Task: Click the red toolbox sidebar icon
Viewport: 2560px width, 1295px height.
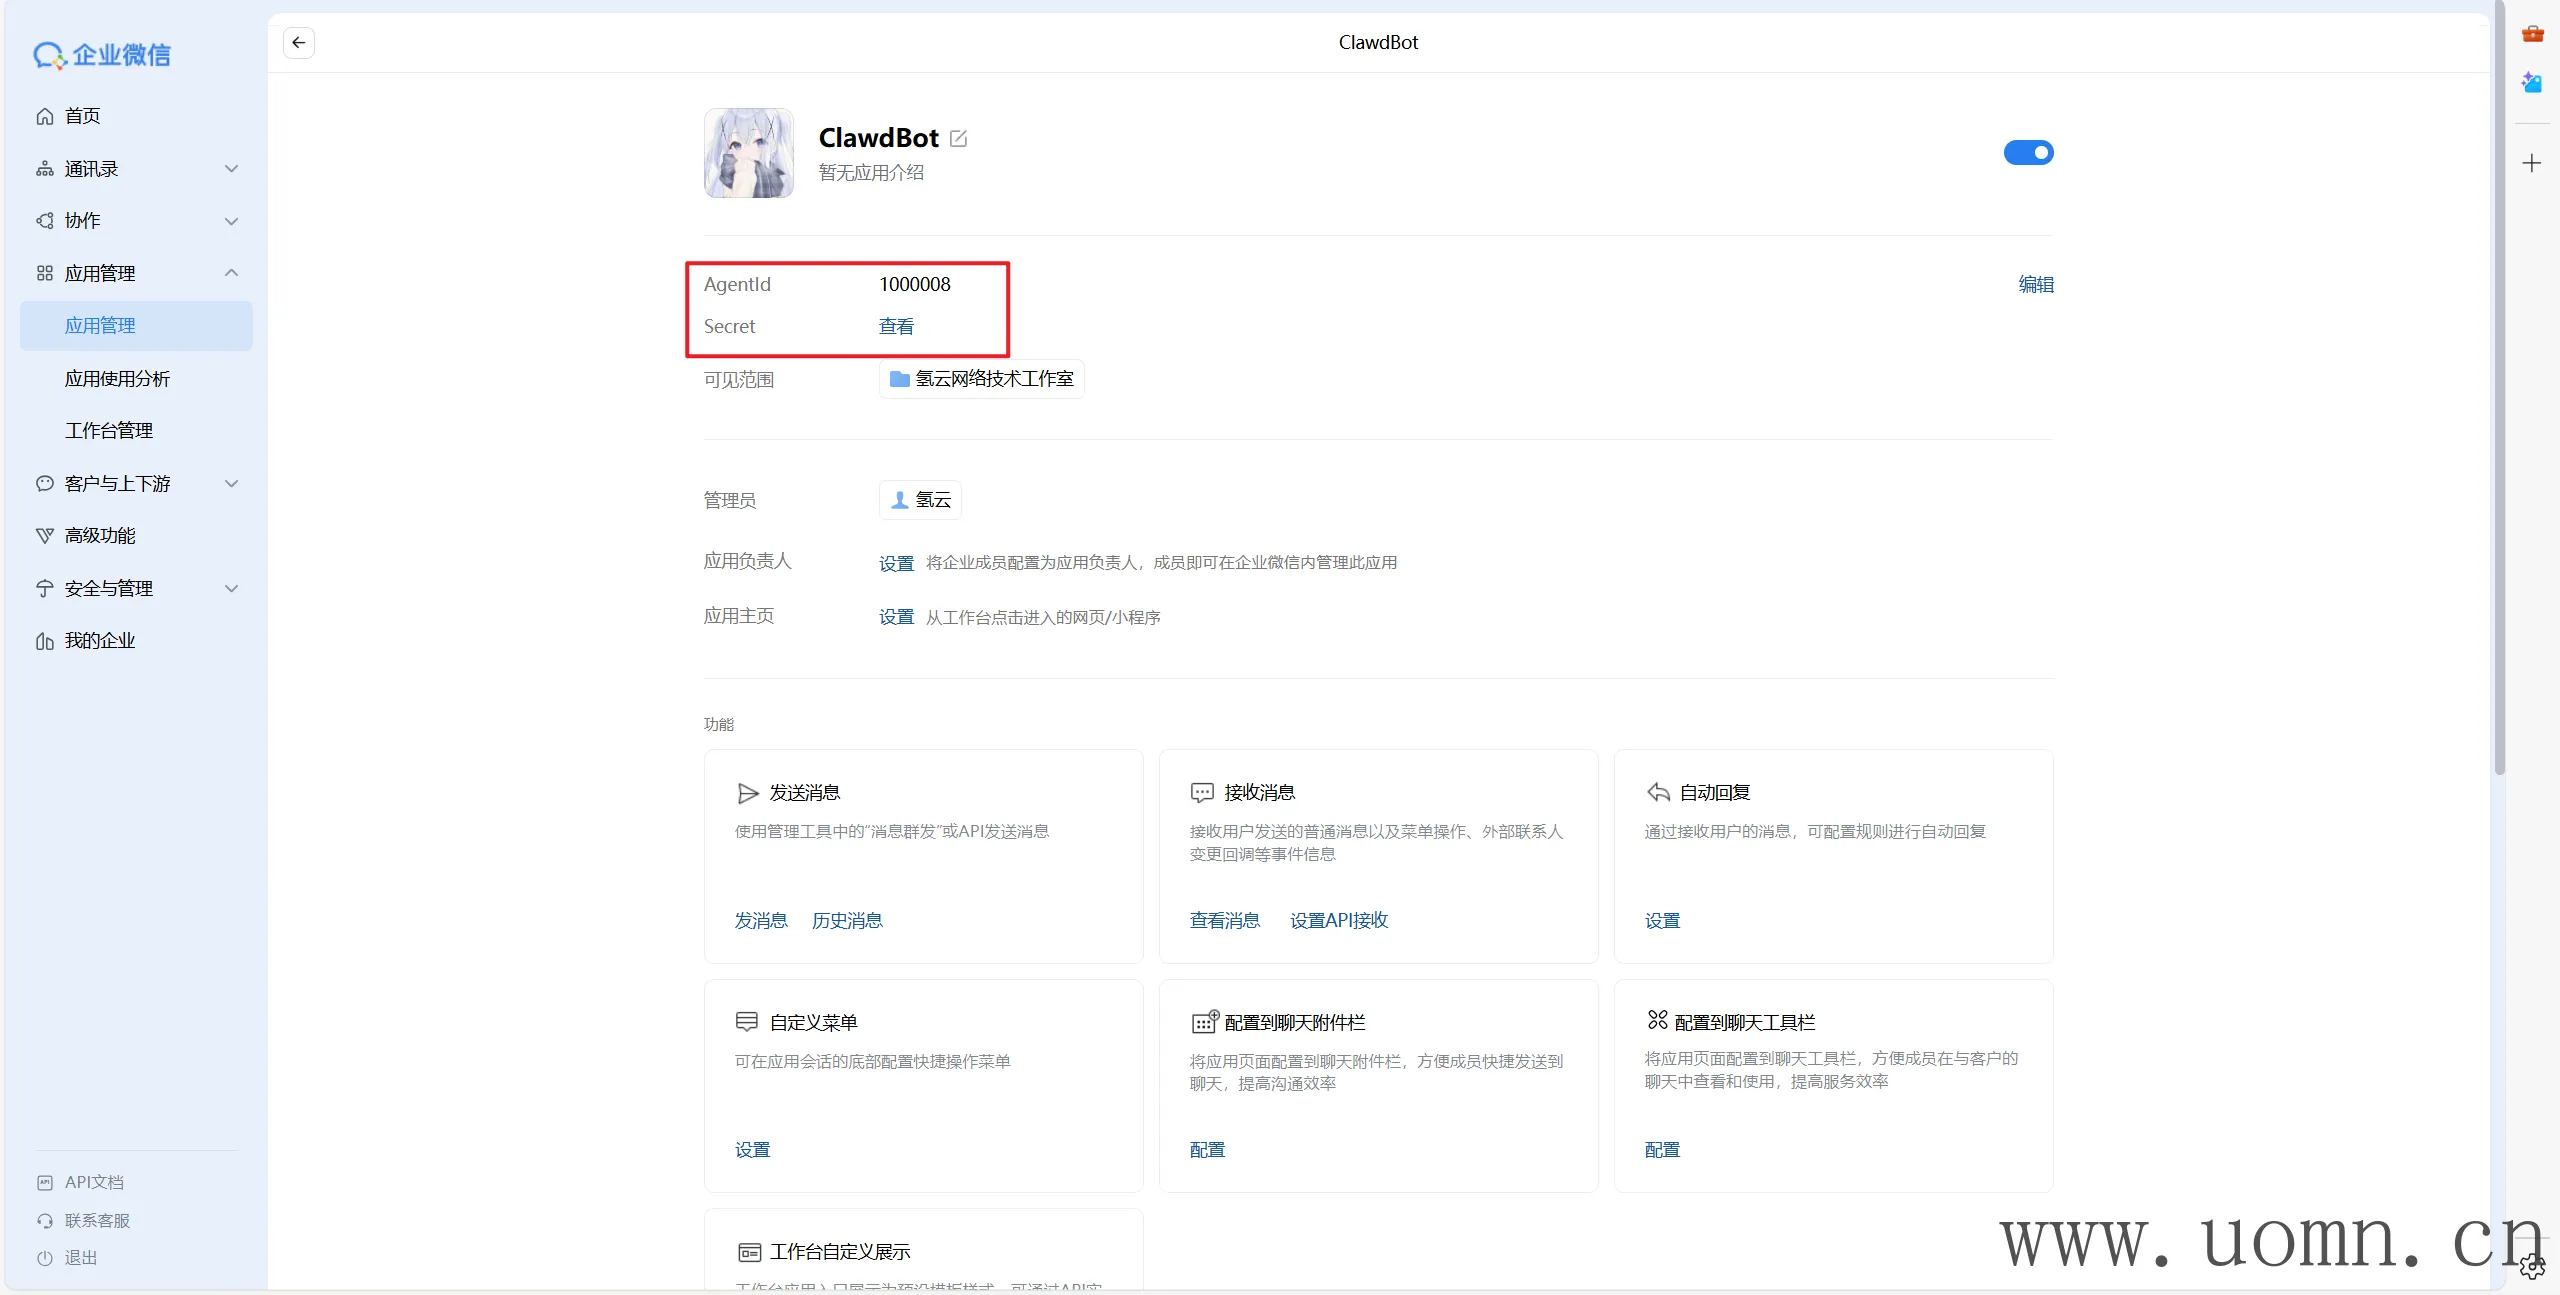Action: (2532, 34)
